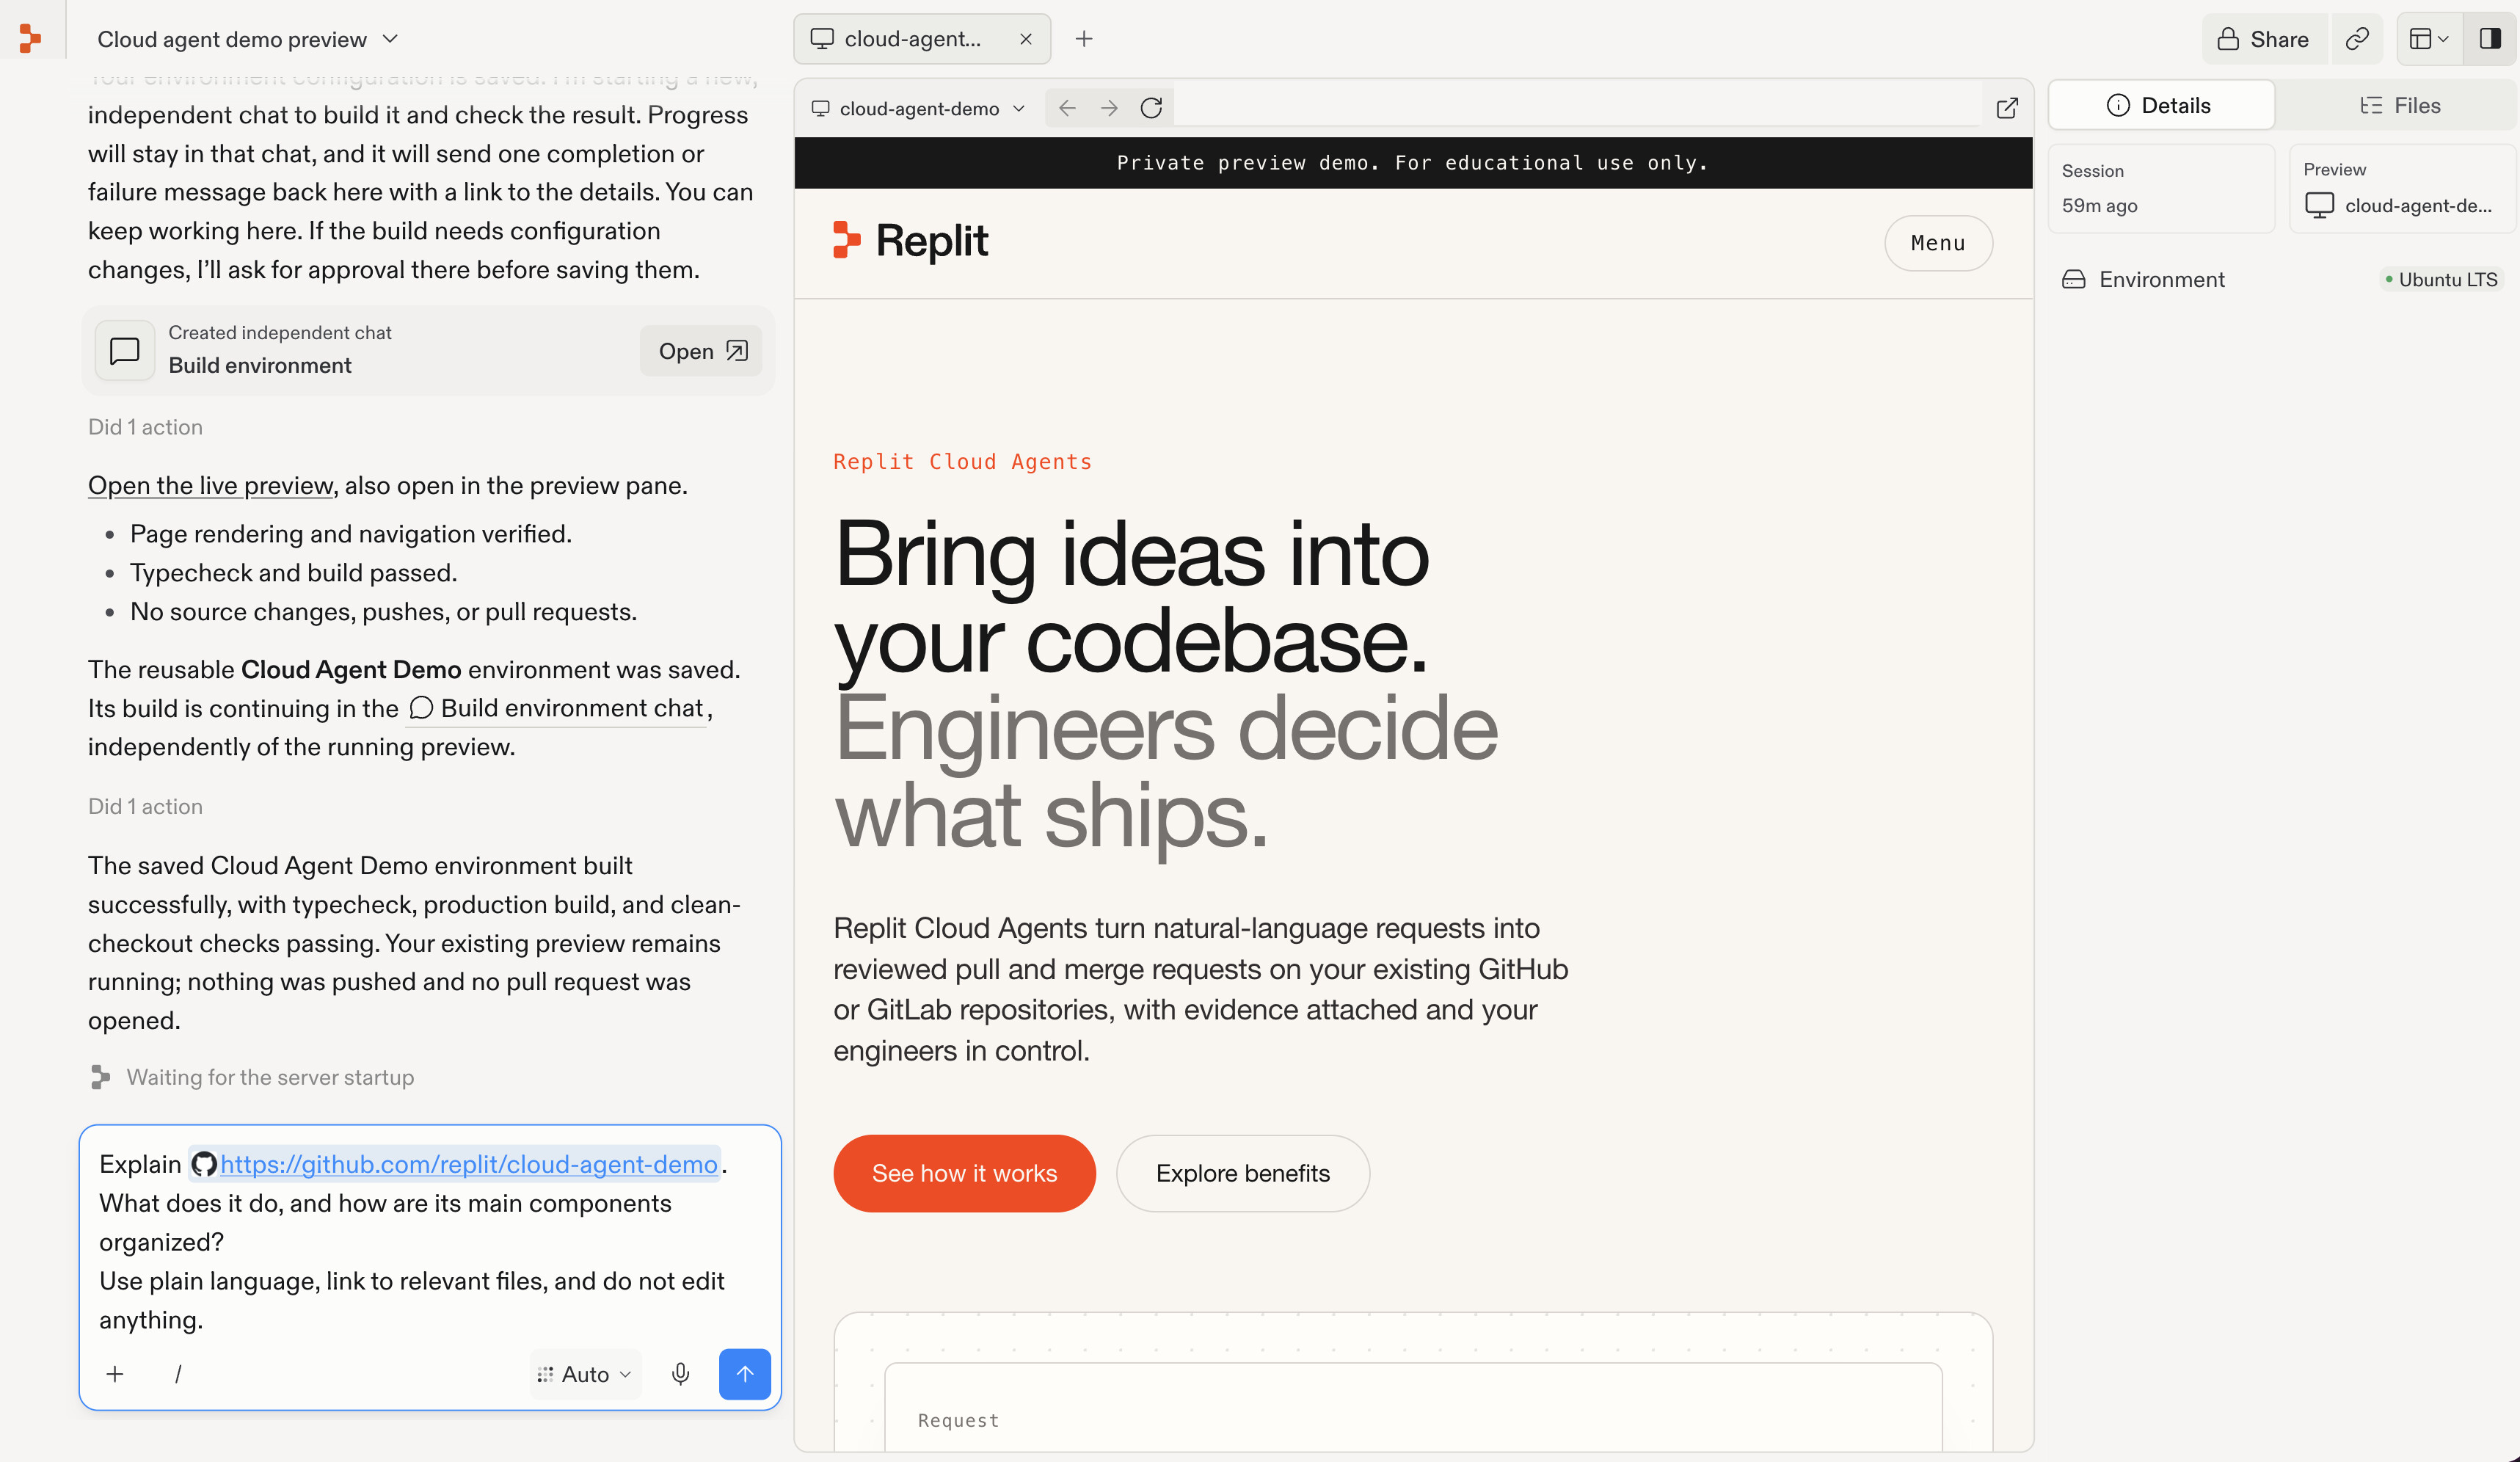Click the Replit logo in top-left corner

(x=30, y=39)
